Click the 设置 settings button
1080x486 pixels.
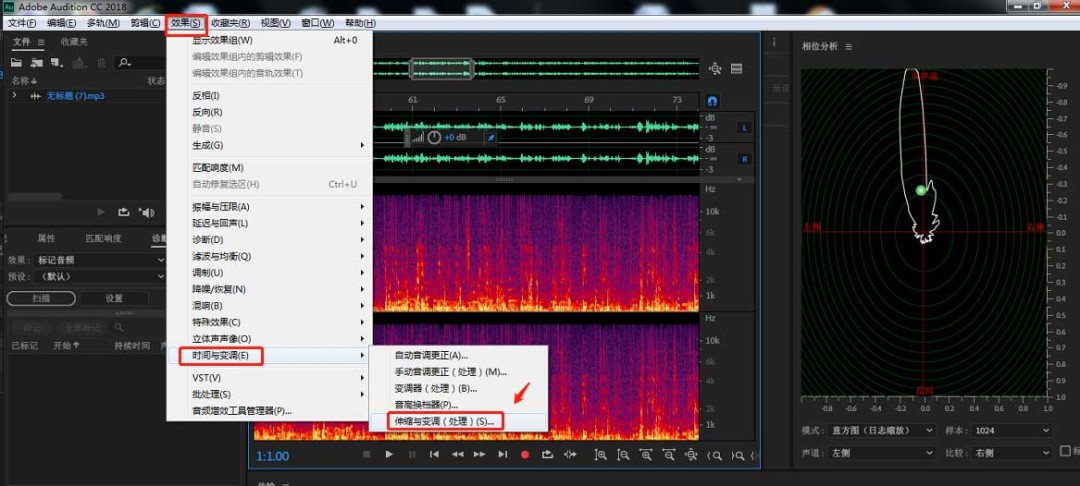[114, 298]
